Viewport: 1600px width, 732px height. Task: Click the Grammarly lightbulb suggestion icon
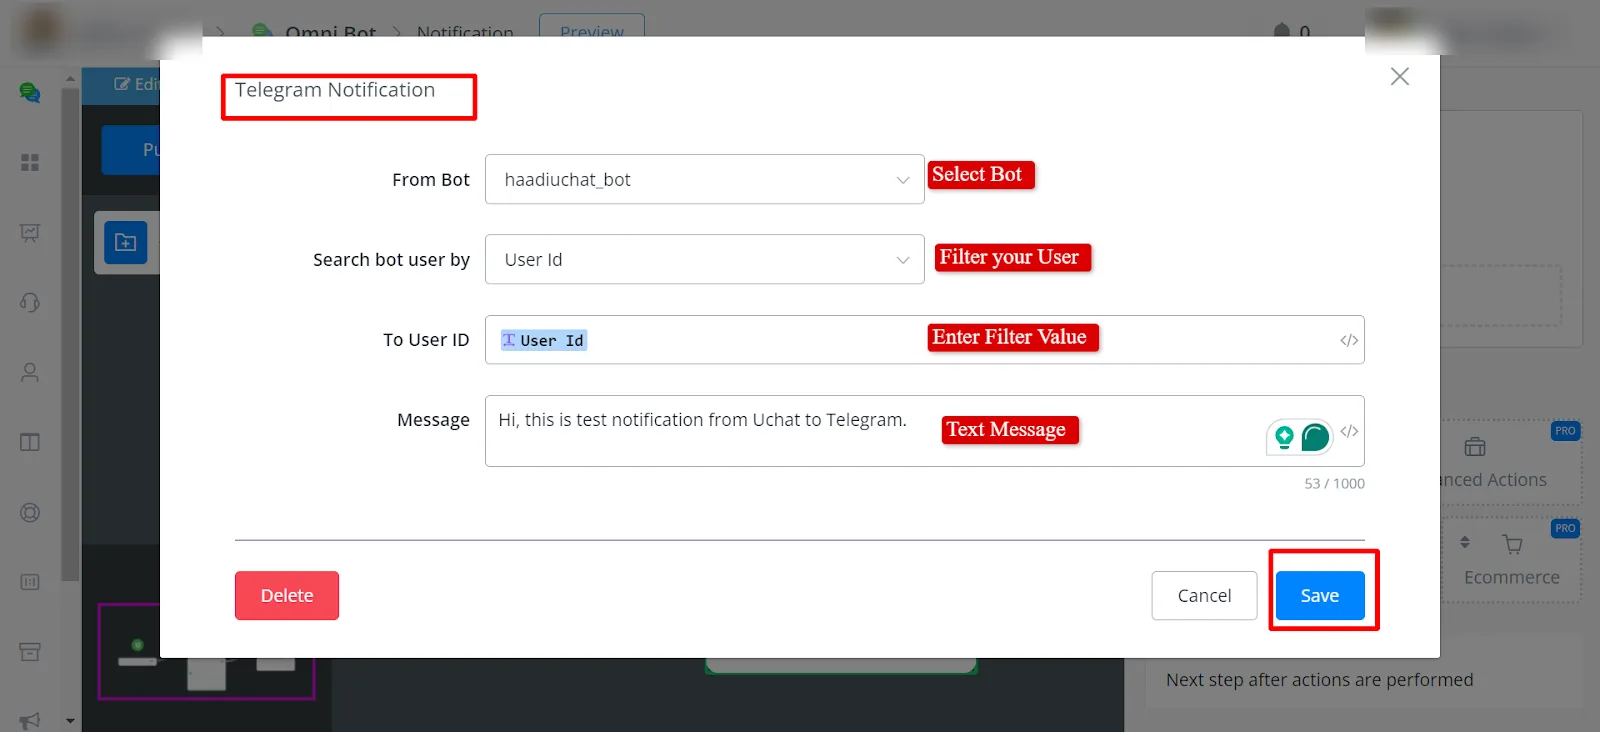click(x=1284, y=436)
